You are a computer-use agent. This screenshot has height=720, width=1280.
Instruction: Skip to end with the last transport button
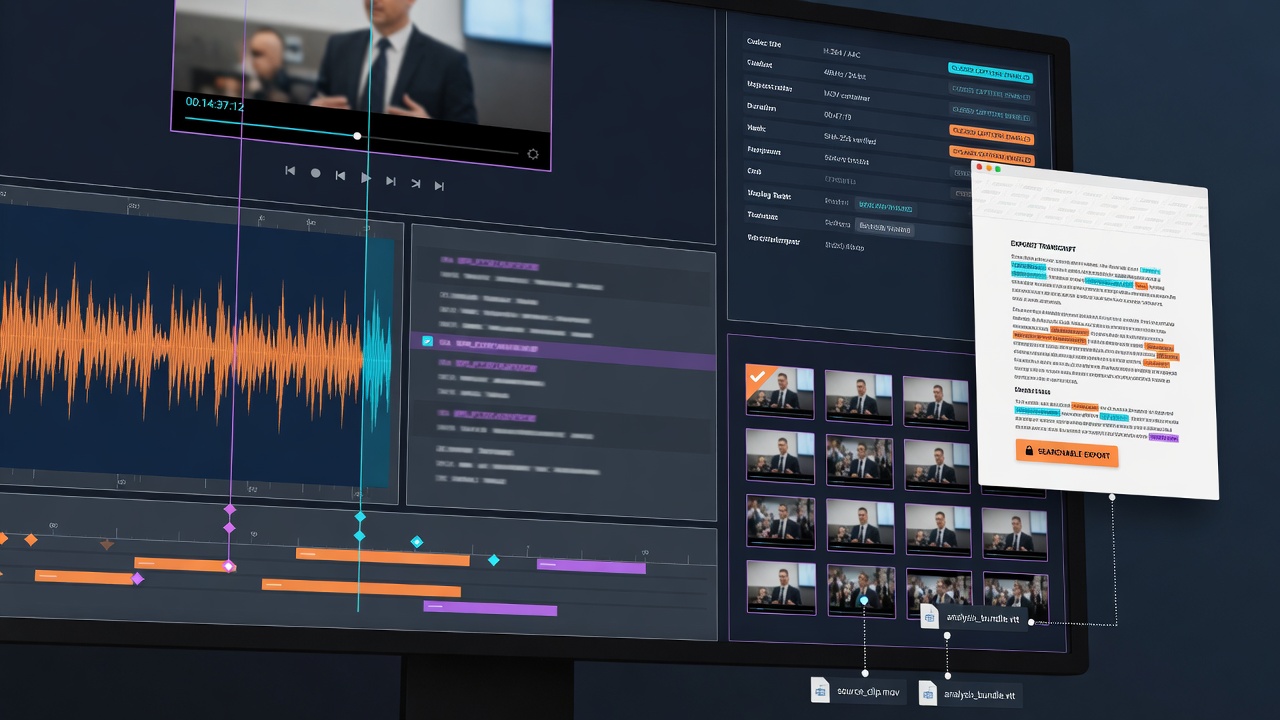[440, 185]
